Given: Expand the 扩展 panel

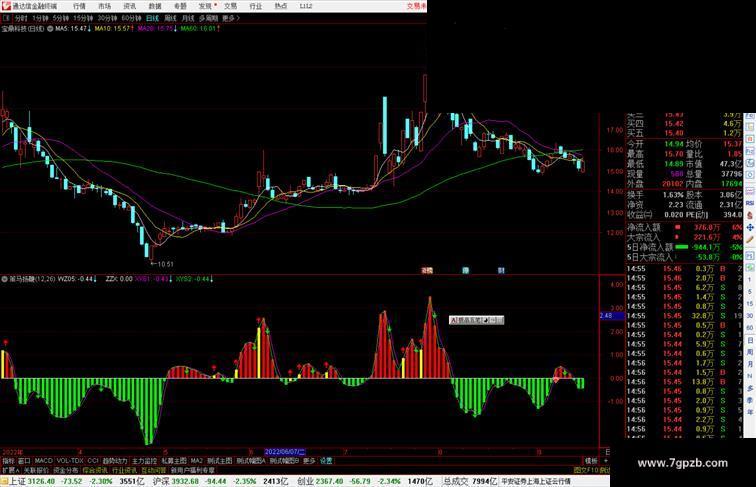Looking at the screenshot, I should click(10, 470).
